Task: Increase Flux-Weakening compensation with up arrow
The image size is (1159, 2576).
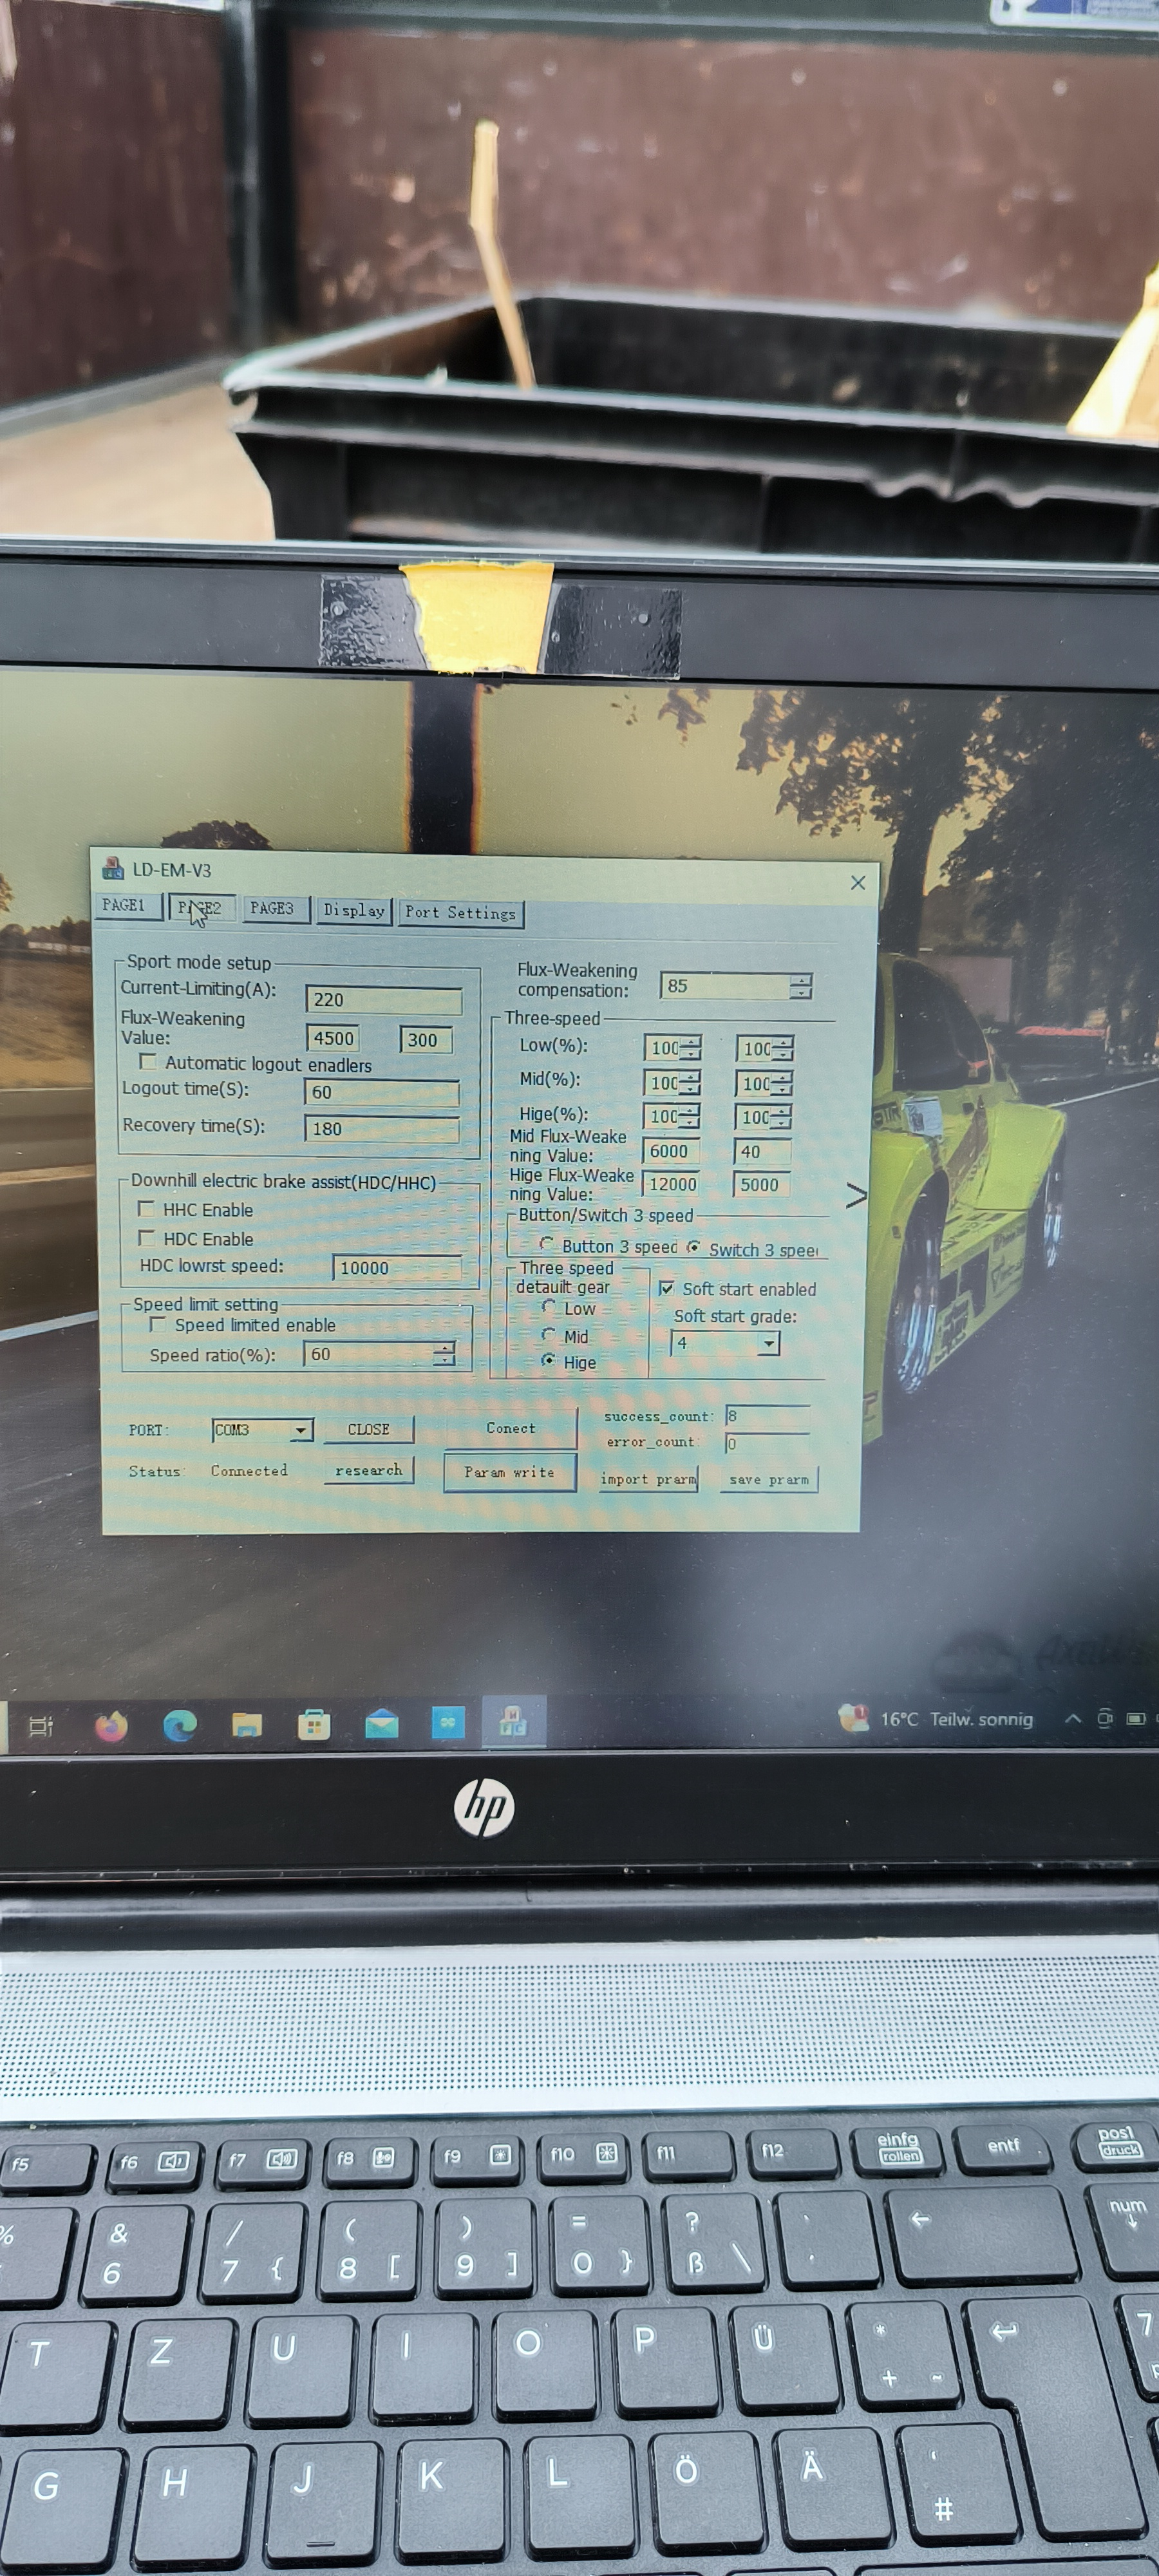Action: [x=800, y=980]
